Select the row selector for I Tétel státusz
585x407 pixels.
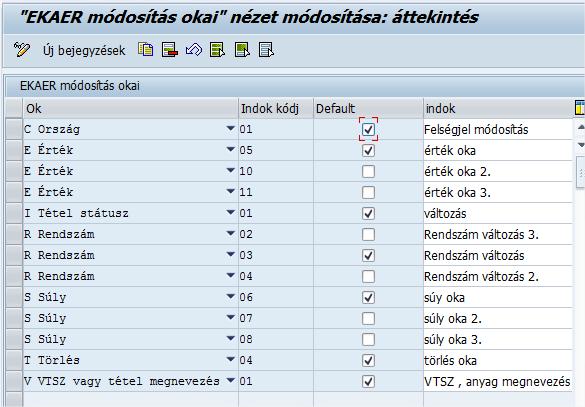(14, 213)
